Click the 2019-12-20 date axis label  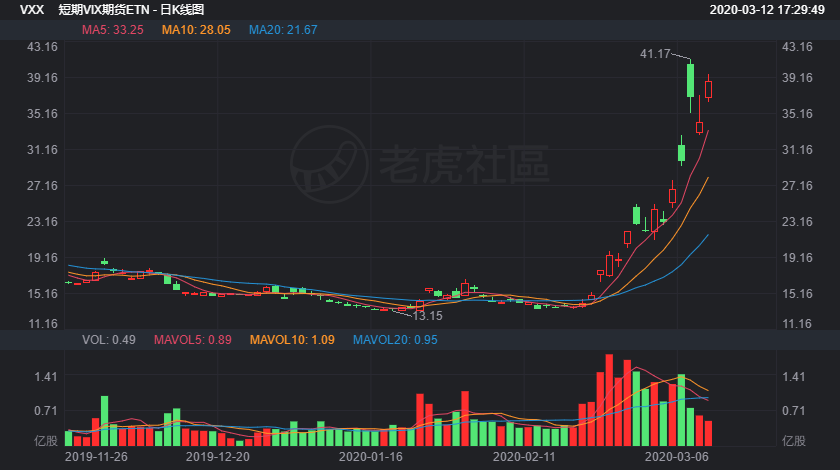click(218, 457)
